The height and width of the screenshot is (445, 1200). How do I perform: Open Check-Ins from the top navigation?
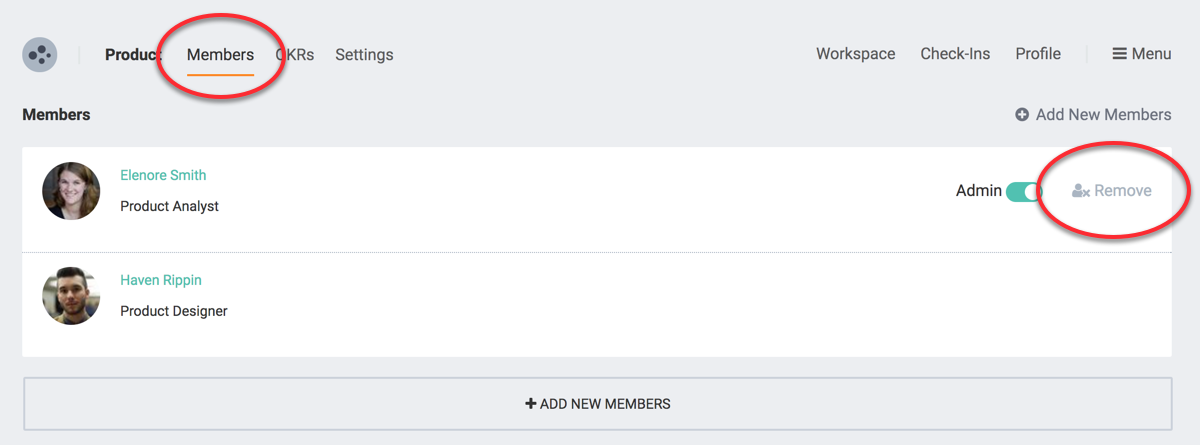pos(955,54)
